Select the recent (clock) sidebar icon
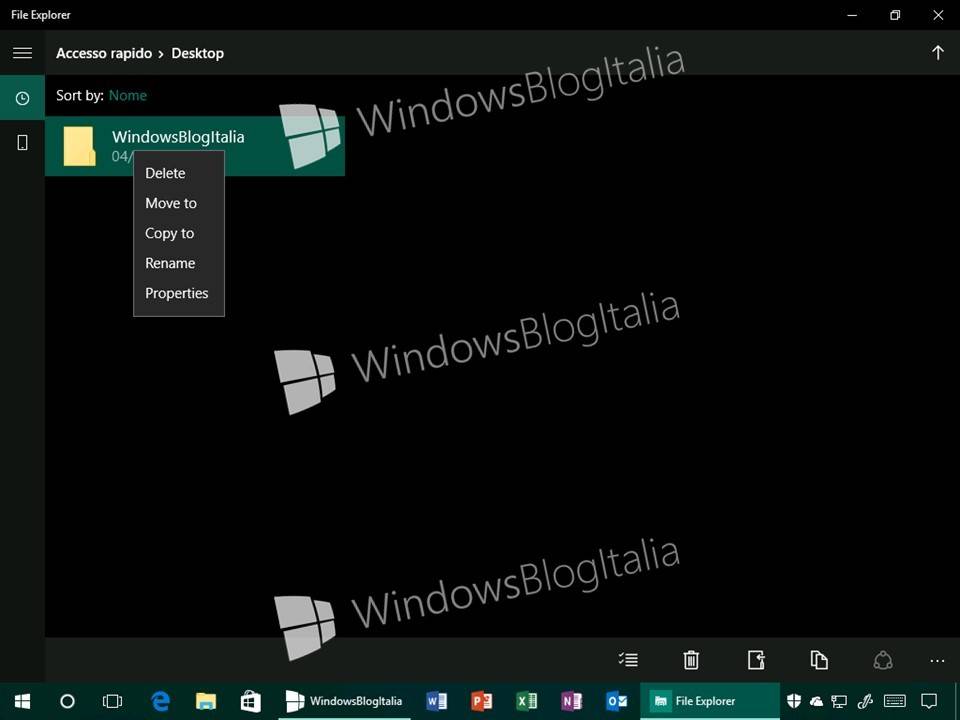Viewport: 960px width, 720px height. pos(22,98)
